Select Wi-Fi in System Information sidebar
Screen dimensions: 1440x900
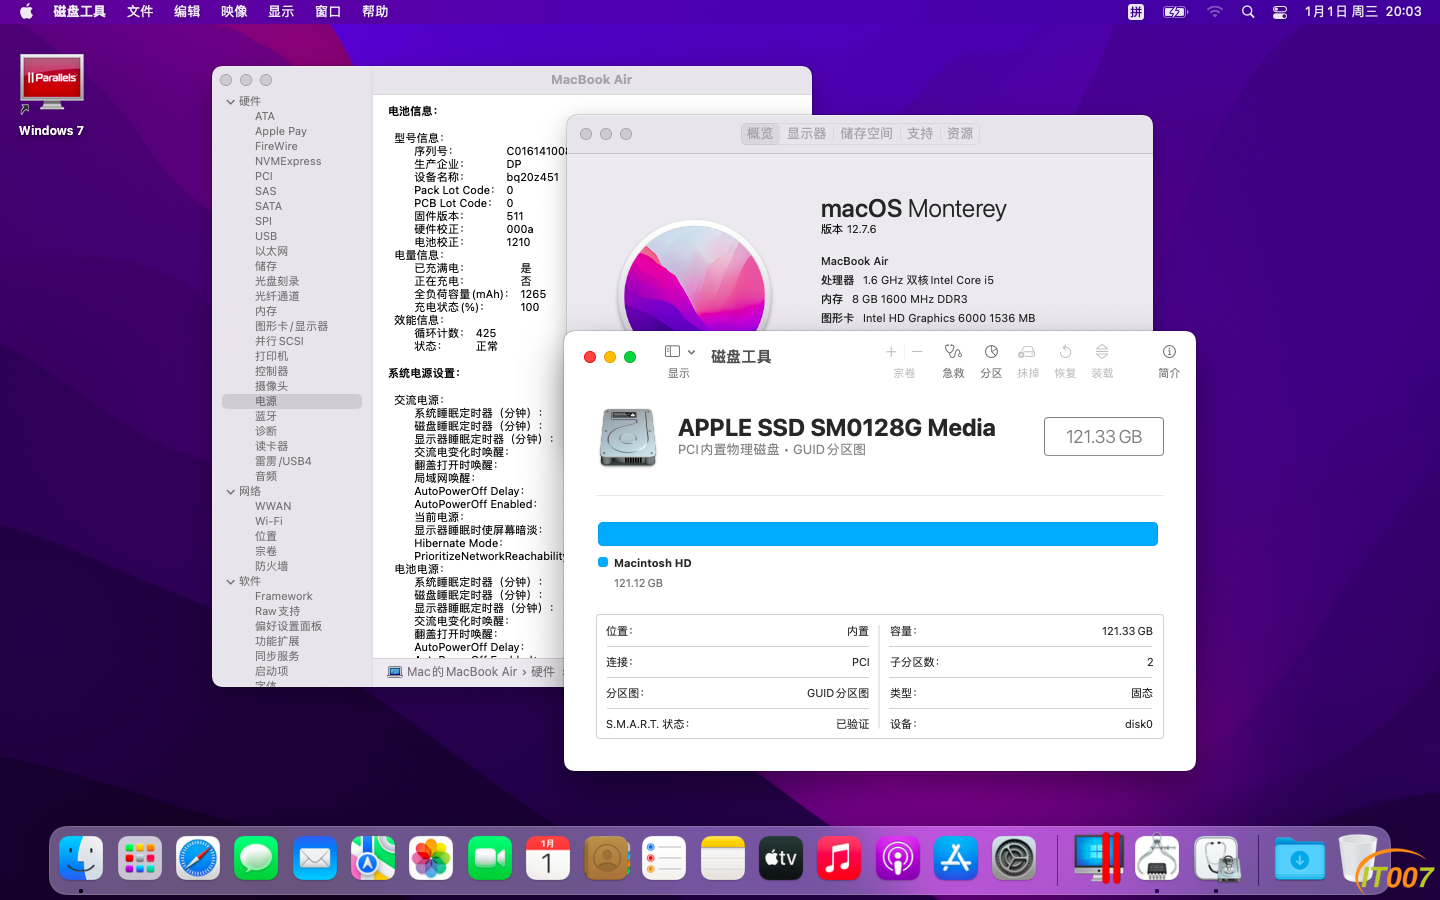pyautogui.click(x=292, y=521)
